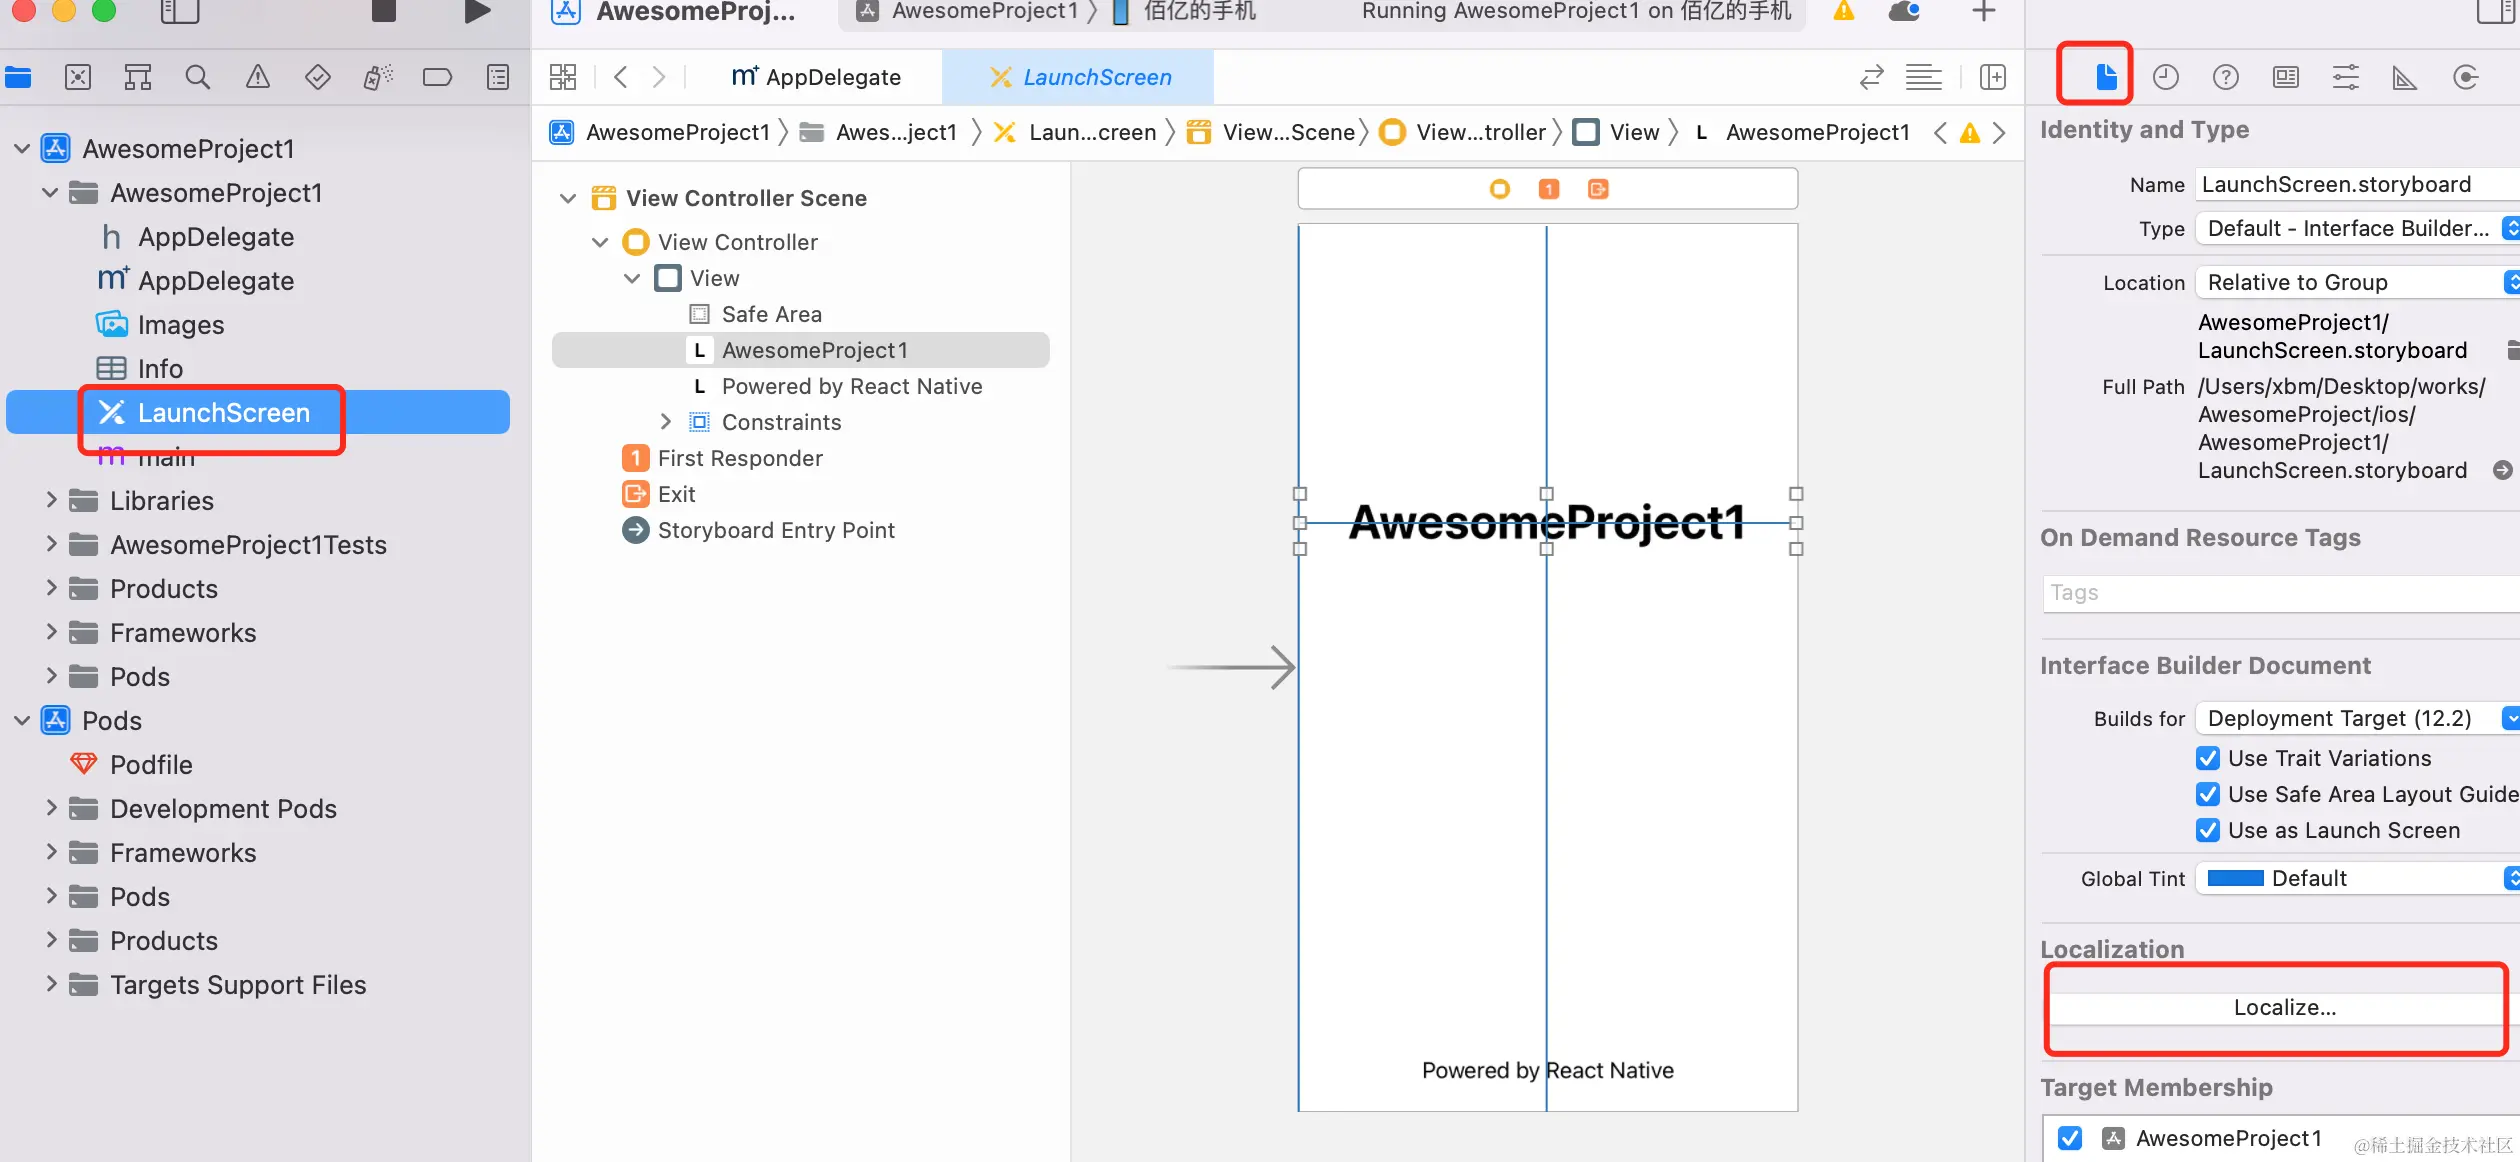Show the Size inspector ruler icon
Screen dimensions: 2520x1162
click(2405, 77)
